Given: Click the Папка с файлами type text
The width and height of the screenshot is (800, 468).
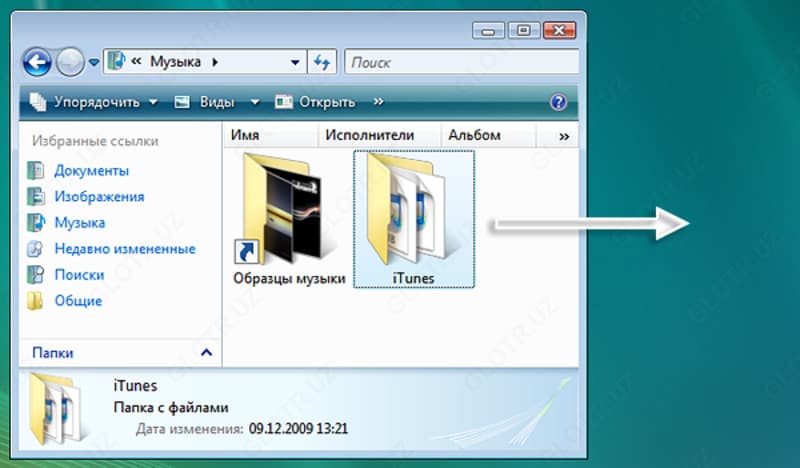Looking at the screenshot, I should [x=171, y=408].
